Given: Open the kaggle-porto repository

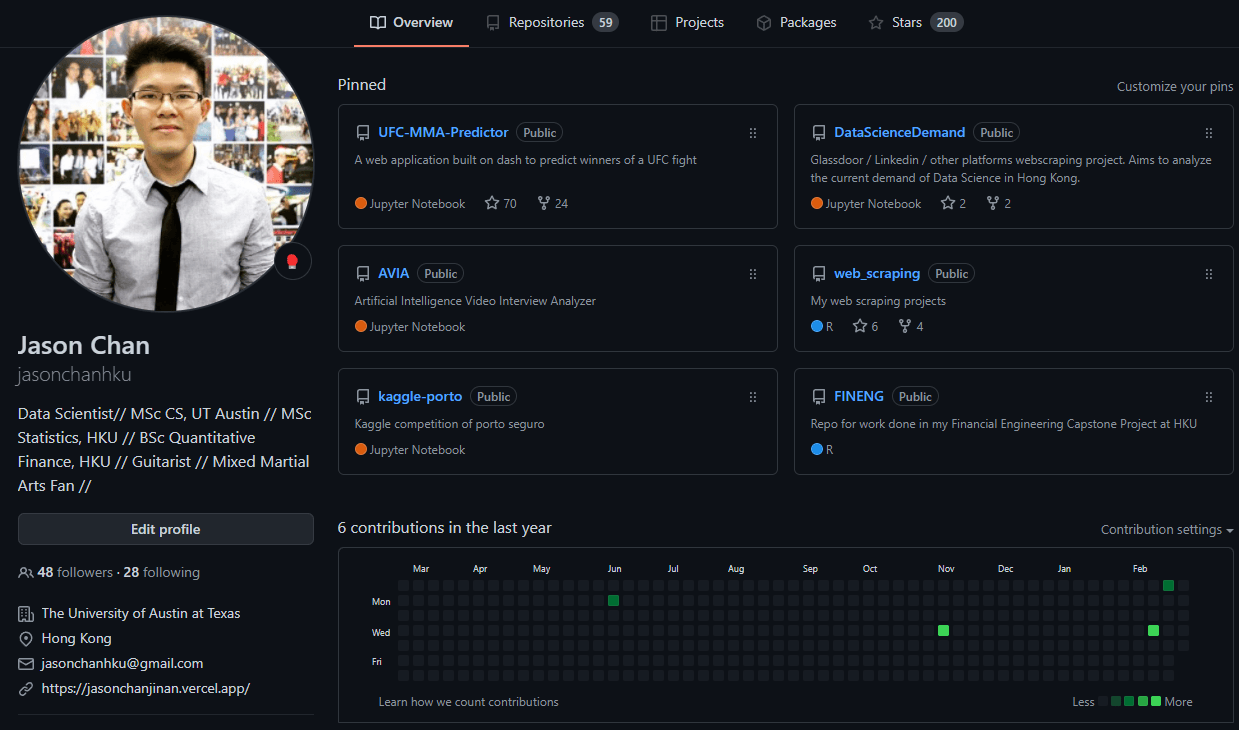Looking at the screenshot, I should tap(420, 396).
